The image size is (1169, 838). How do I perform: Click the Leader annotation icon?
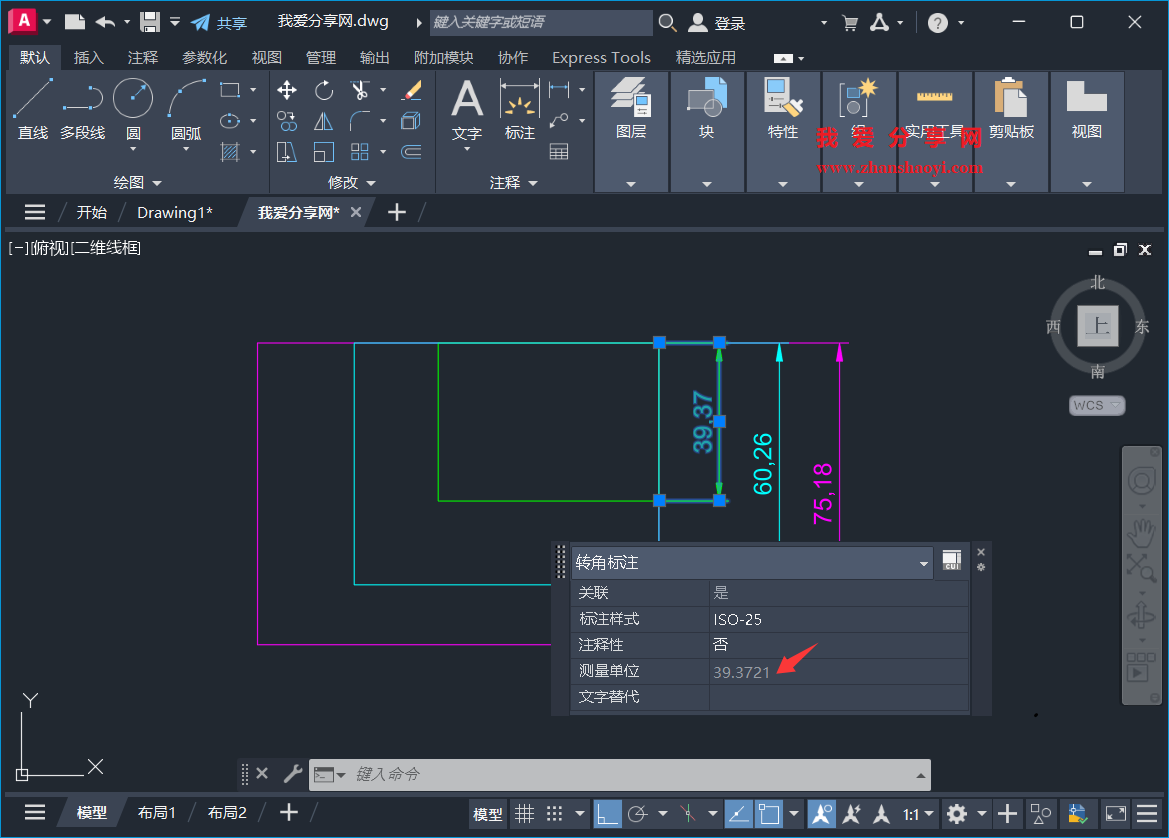click(559, 121)
